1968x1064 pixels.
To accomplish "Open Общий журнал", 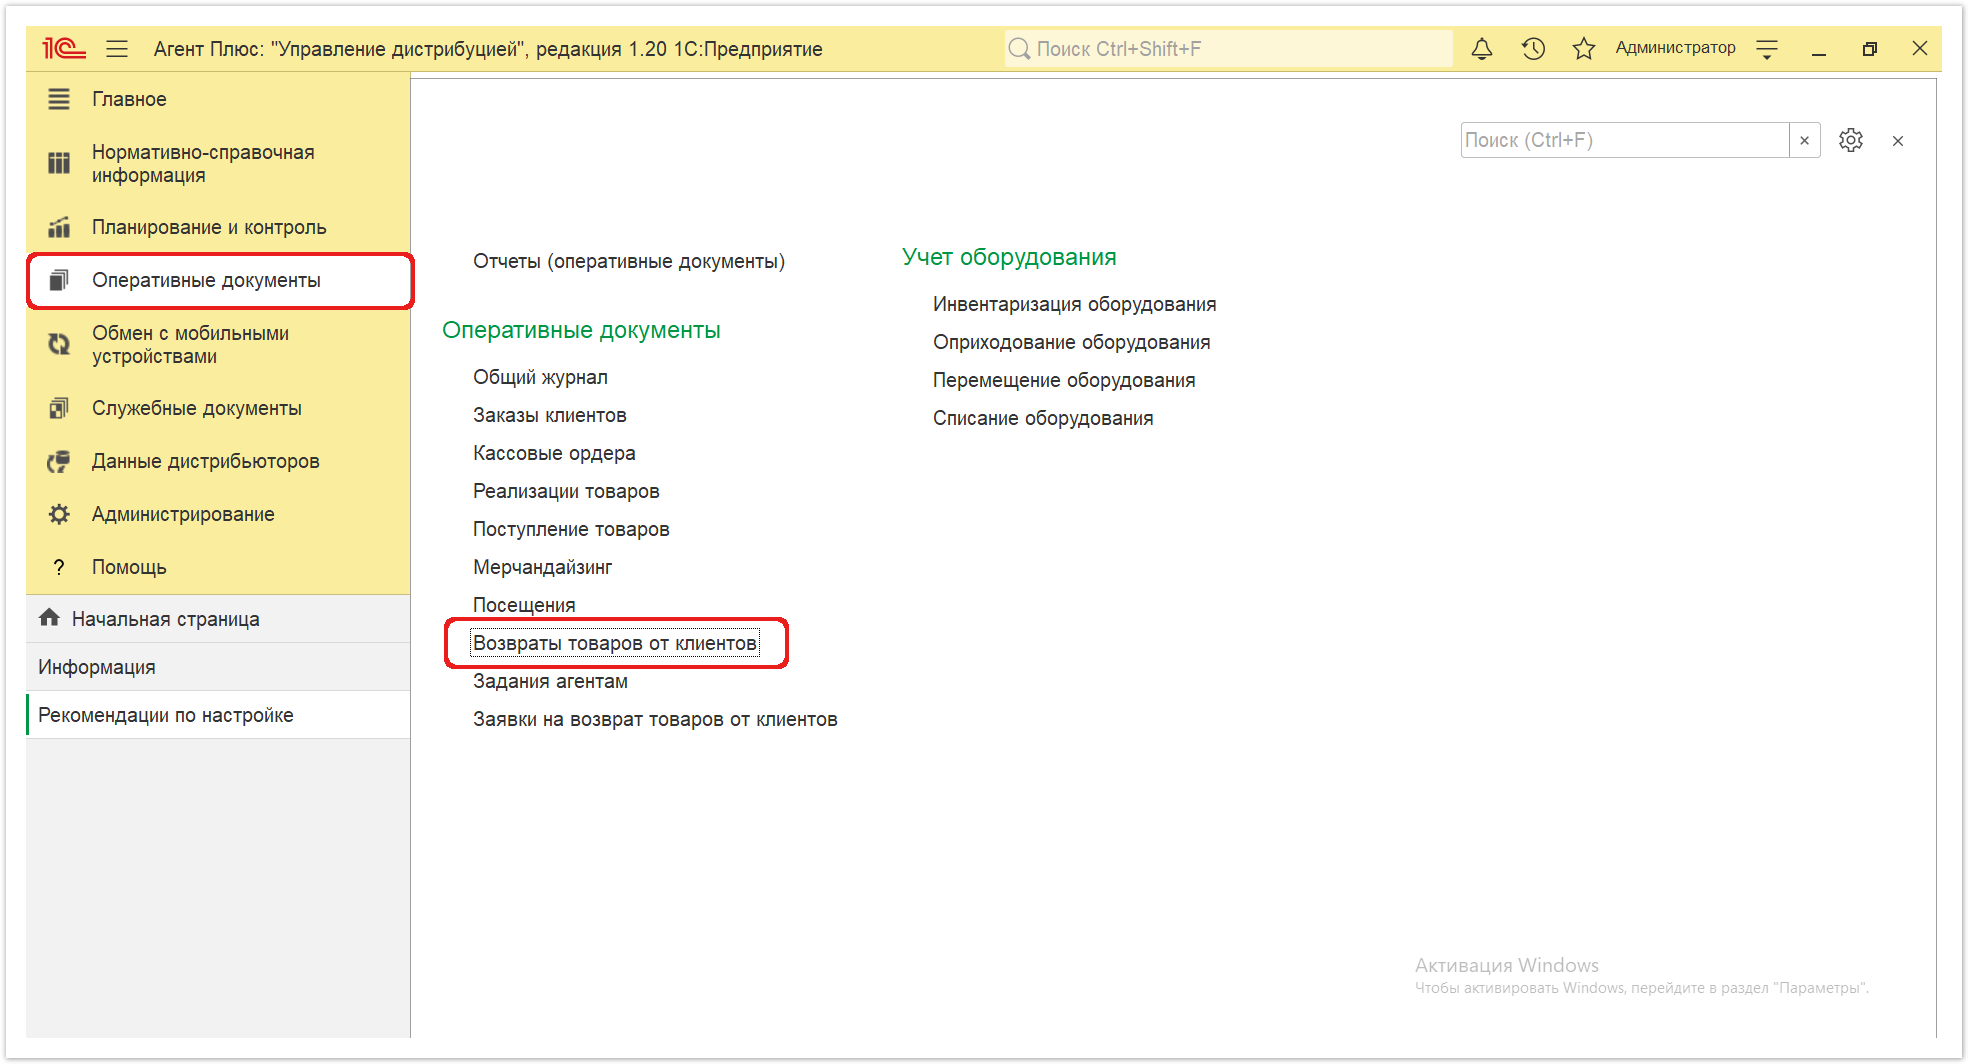I will pos(540,377).
